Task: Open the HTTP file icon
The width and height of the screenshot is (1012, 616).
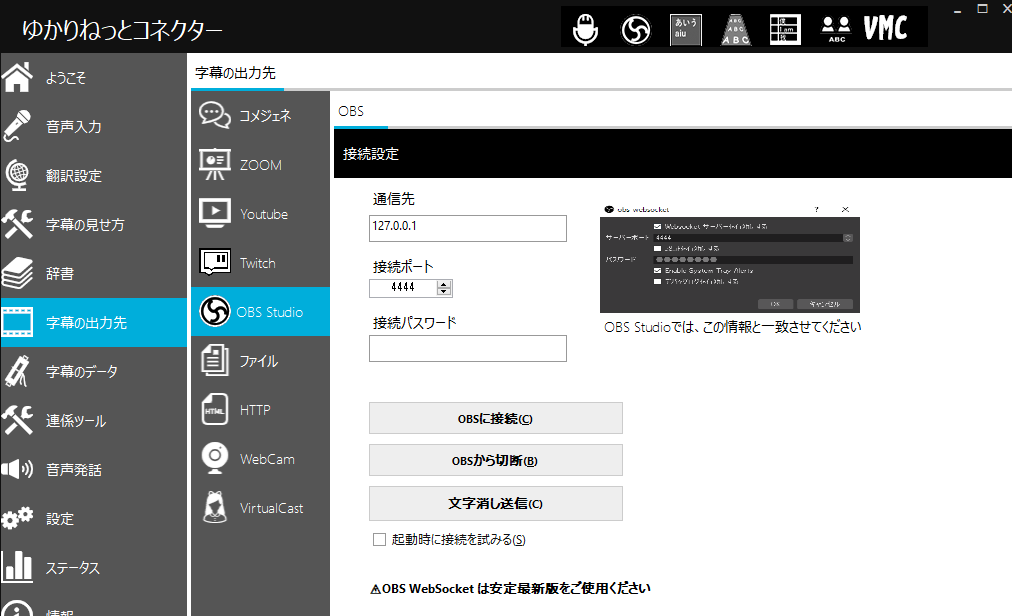Action: pyautogui.click(x=215, y=409)
